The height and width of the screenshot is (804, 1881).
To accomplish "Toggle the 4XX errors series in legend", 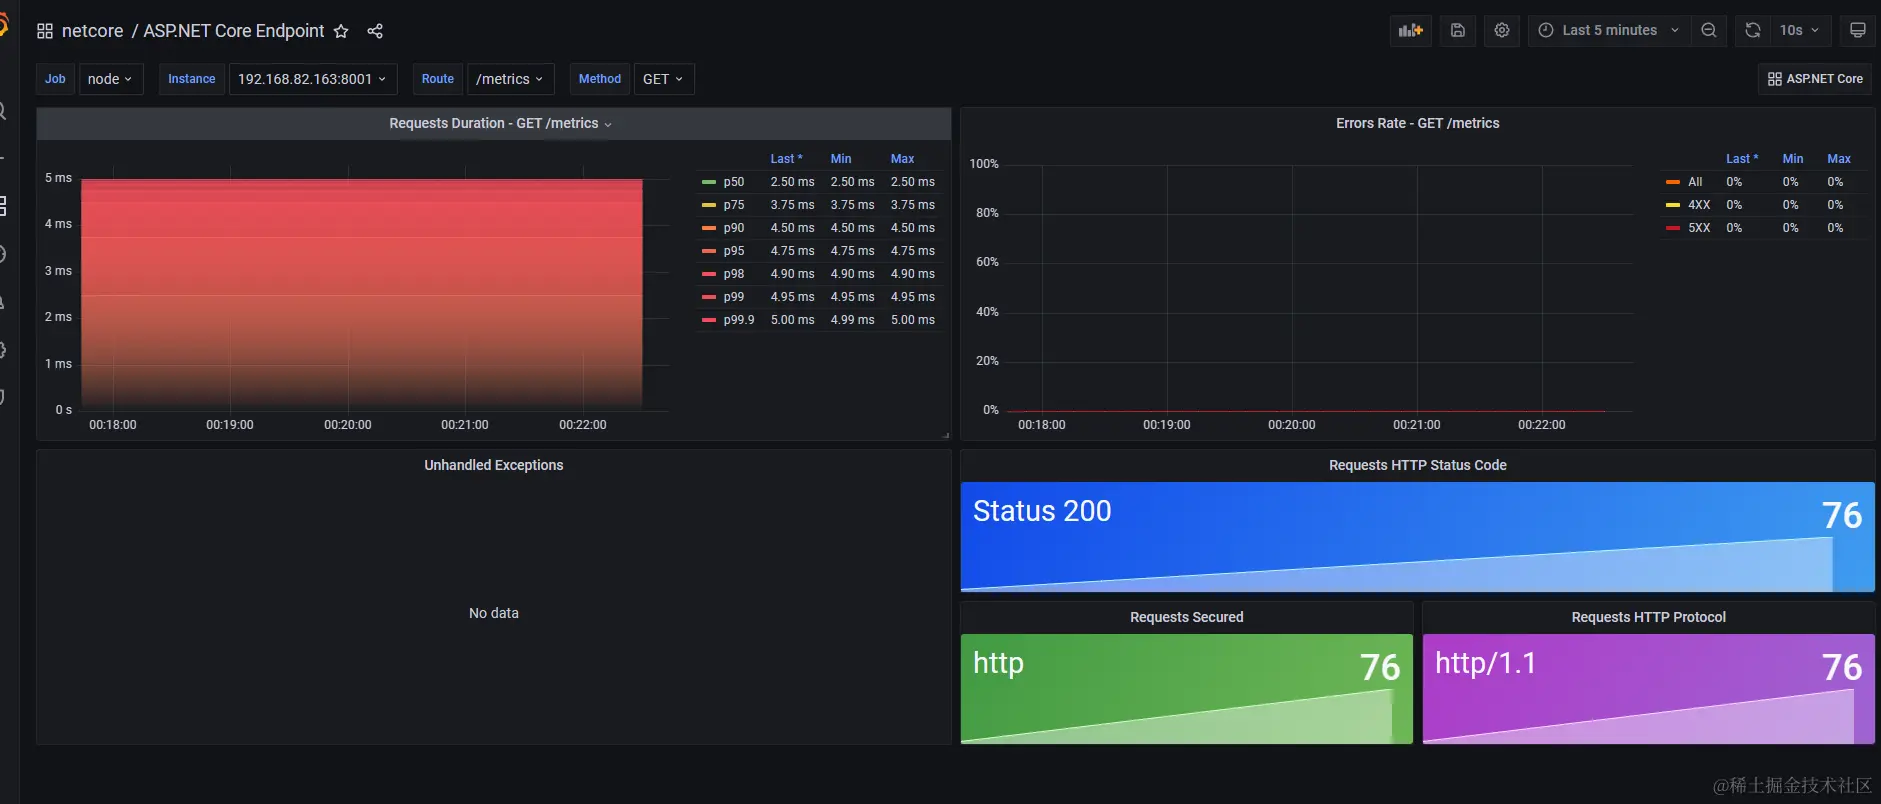I will point(1699,205).
